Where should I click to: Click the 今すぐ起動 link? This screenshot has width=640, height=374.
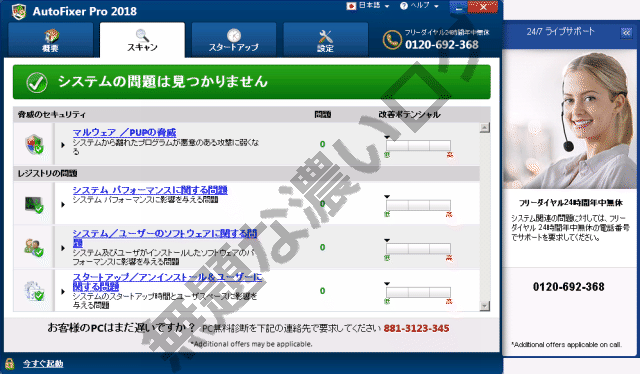43,363
